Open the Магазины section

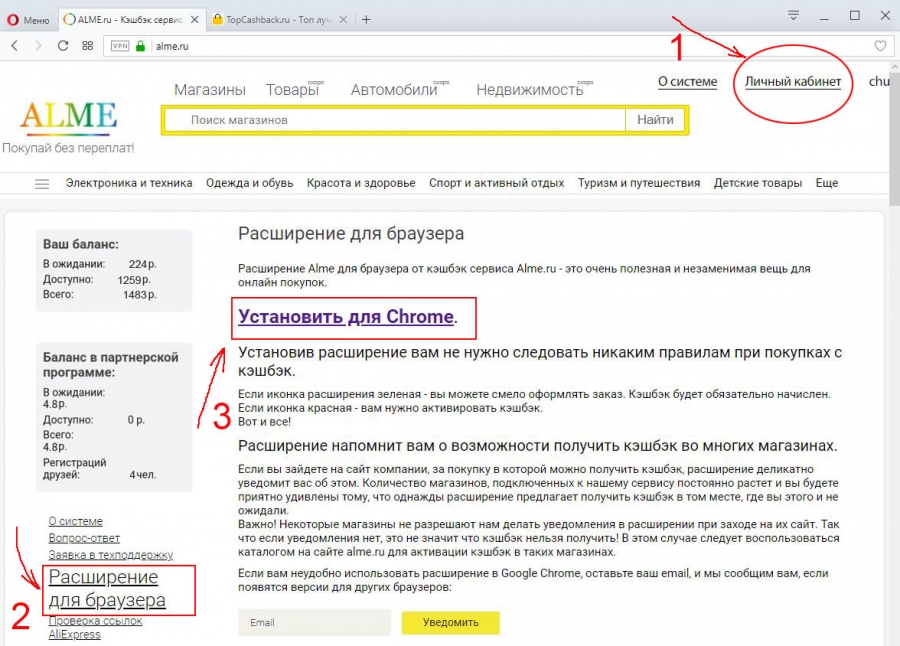[210, 90]
